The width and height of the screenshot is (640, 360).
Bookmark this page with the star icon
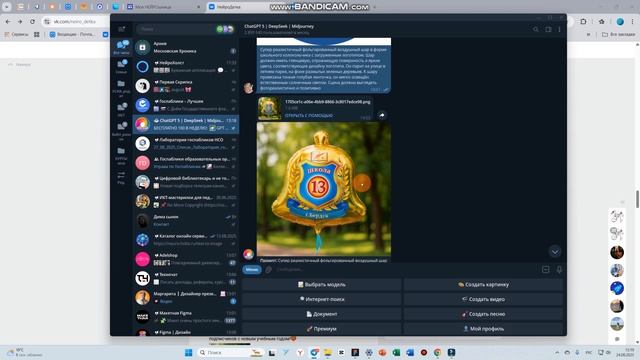(602, 21)
